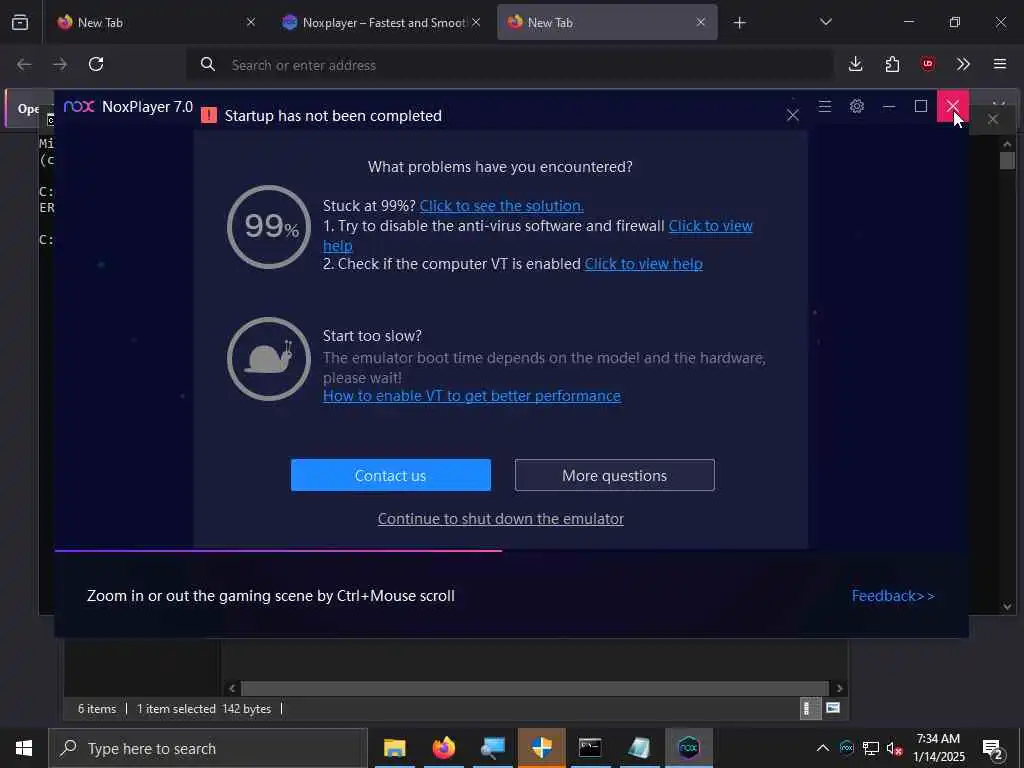Go back in Firefox navigation
Screen dimensions: 1024x768
pos(24,64)
